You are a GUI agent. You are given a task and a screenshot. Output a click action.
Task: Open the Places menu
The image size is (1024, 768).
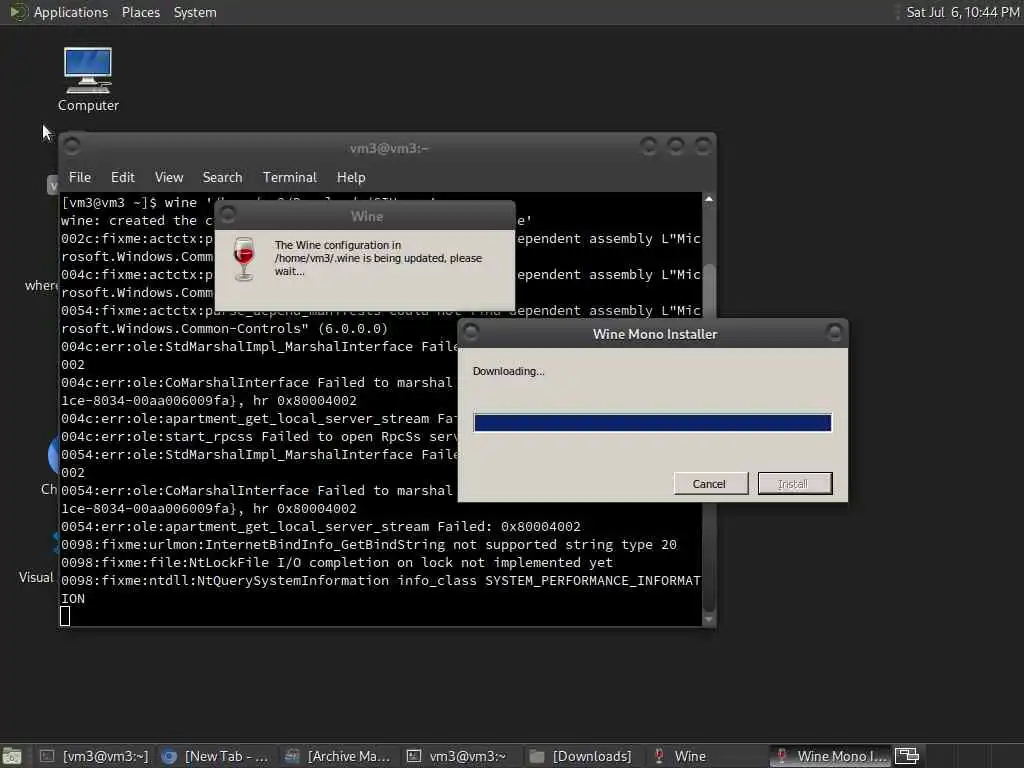pos(140,12)
